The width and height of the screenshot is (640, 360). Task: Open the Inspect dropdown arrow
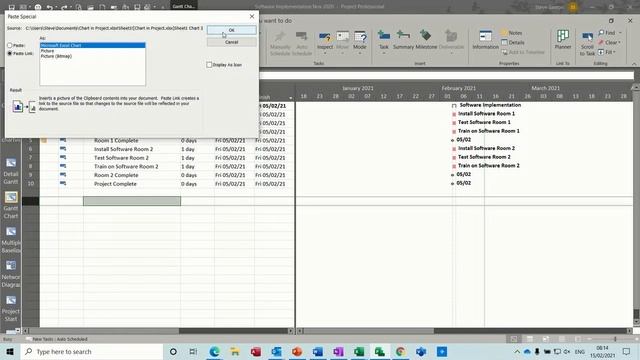[325, 53]
